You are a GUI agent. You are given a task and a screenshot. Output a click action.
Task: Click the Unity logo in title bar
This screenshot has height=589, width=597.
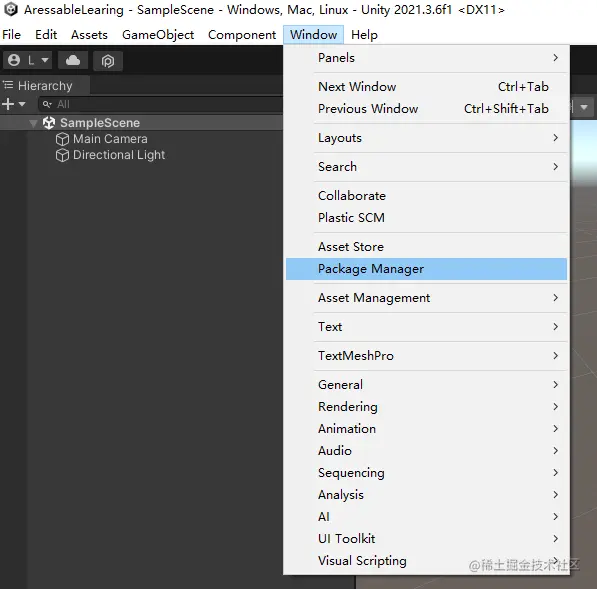click(x=11, y=10)
